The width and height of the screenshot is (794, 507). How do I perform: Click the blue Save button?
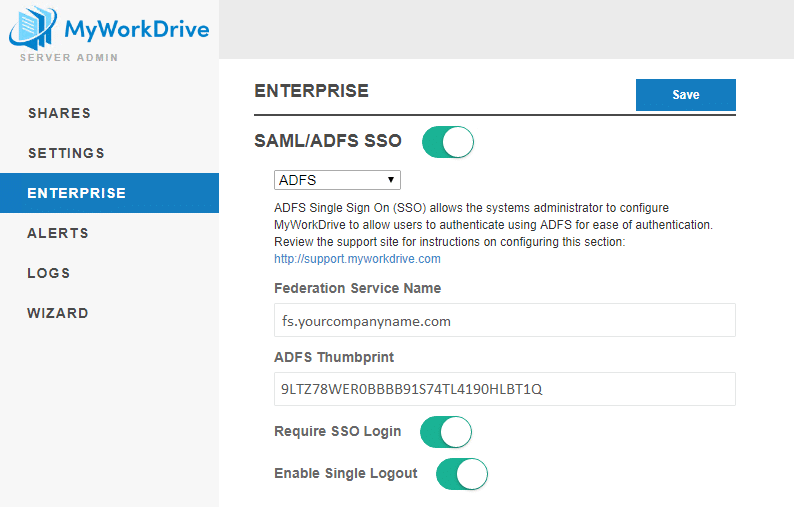pyautogui.click(x=685, y=95)
